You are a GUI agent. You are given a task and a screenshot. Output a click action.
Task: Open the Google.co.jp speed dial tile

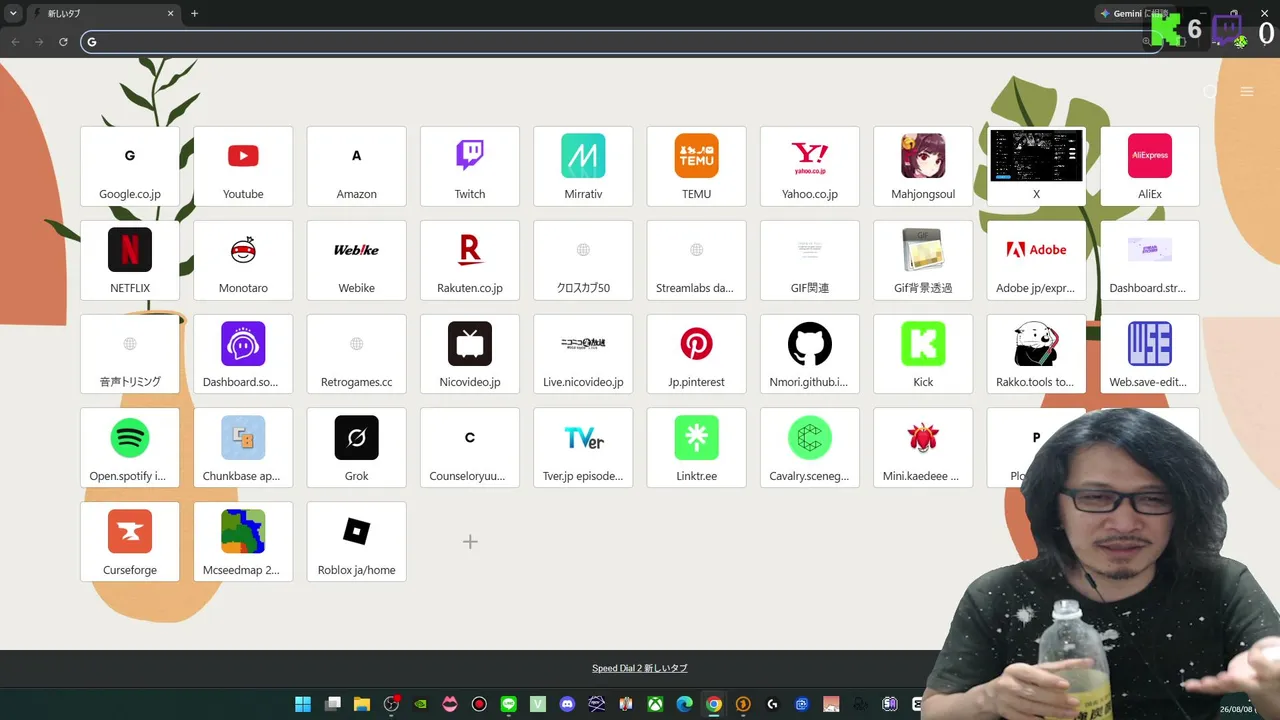click(x=130, y=166)
